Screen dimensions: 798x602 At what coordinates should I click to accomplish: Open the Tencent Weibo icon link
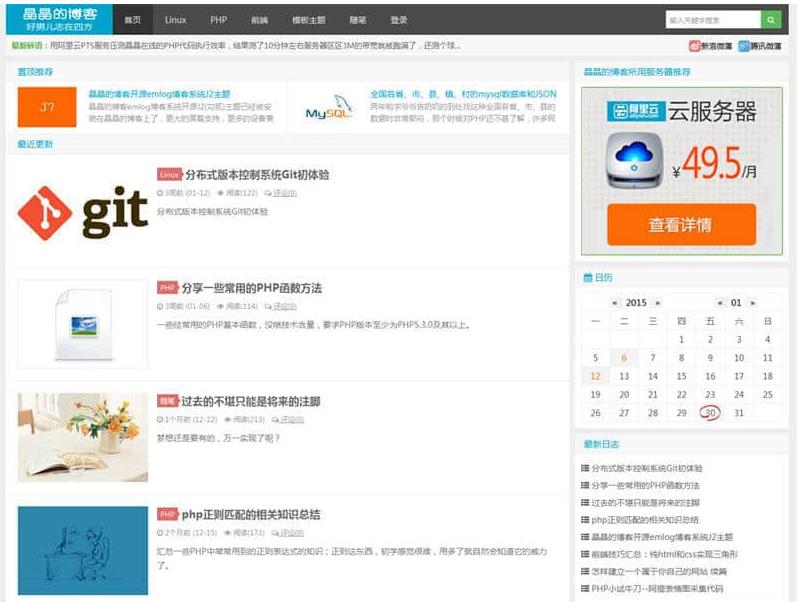coord(760,46)
